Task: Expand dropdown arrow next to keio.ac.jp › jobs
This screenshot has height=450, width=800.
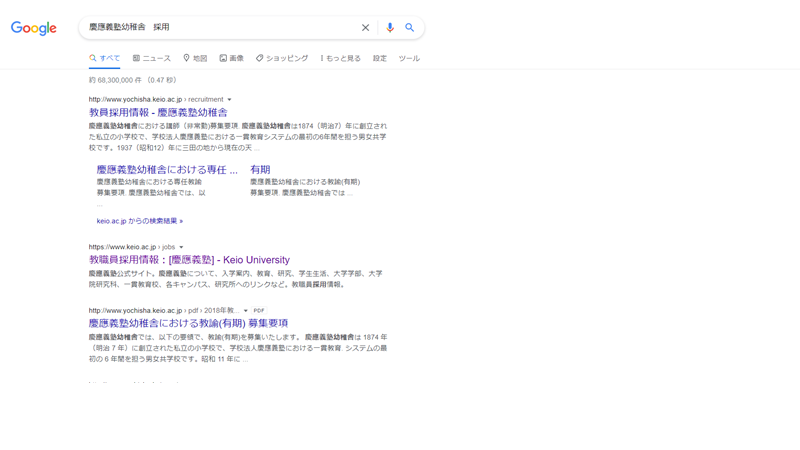Action: (181, 247)
